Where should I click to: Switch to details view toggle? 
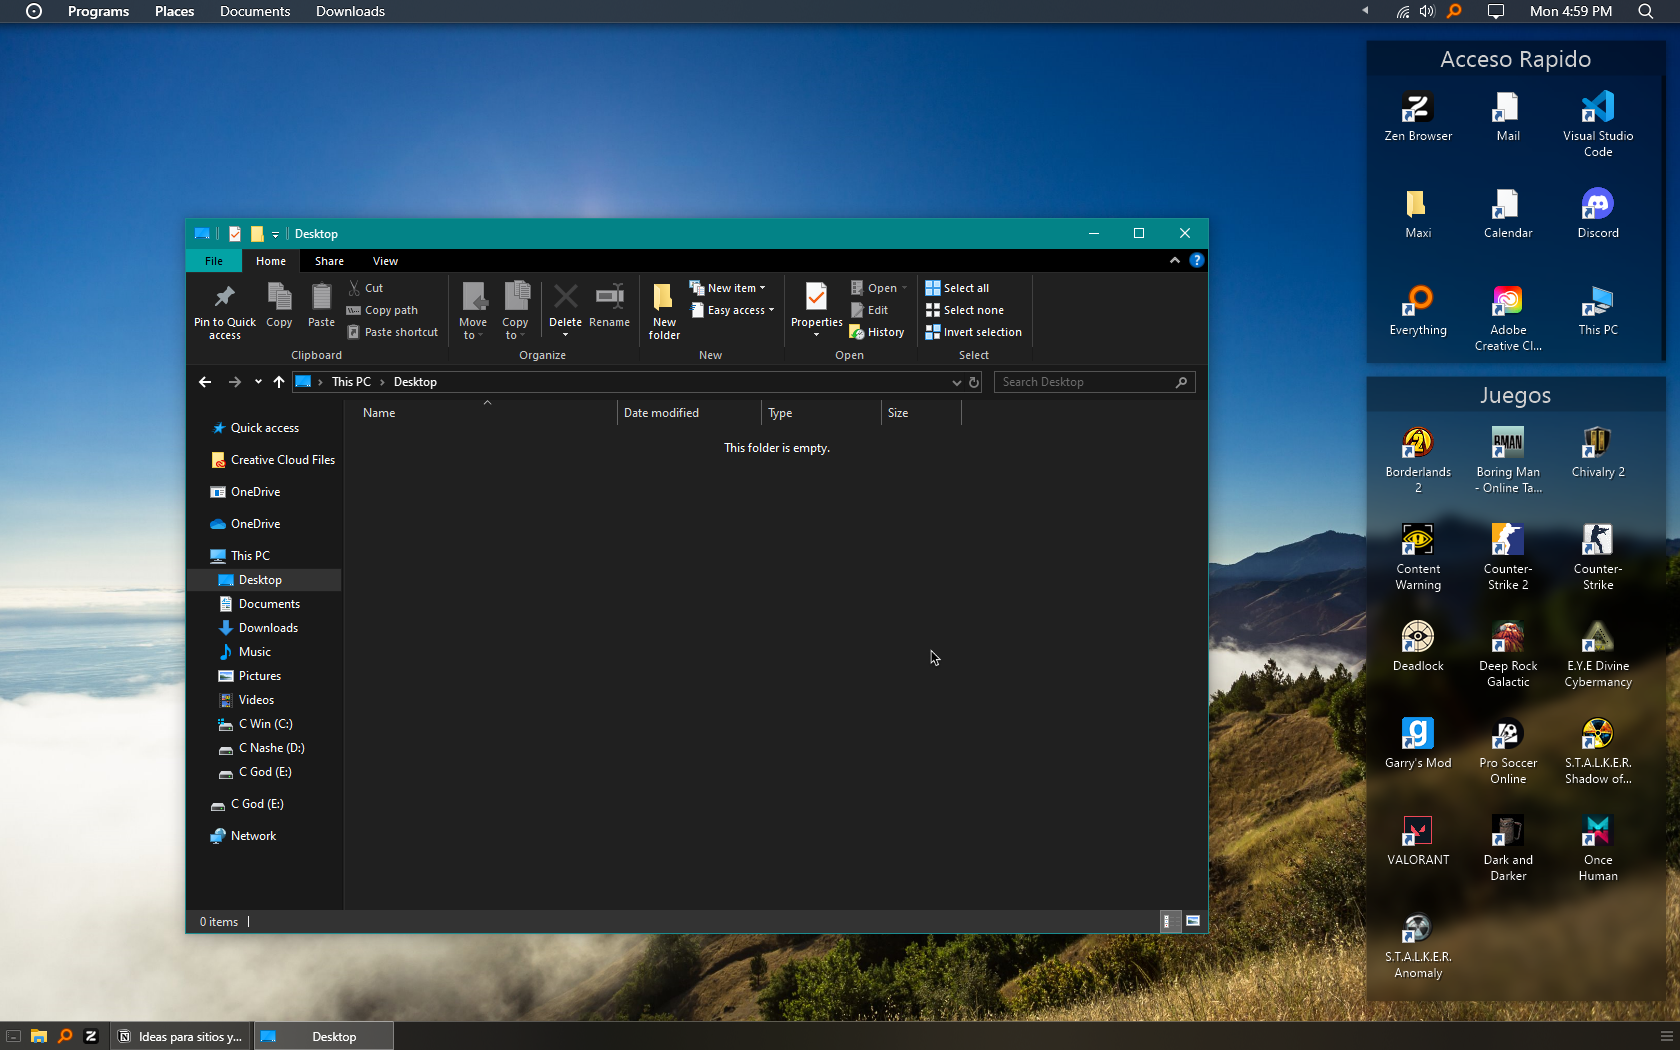point(1167,921)
